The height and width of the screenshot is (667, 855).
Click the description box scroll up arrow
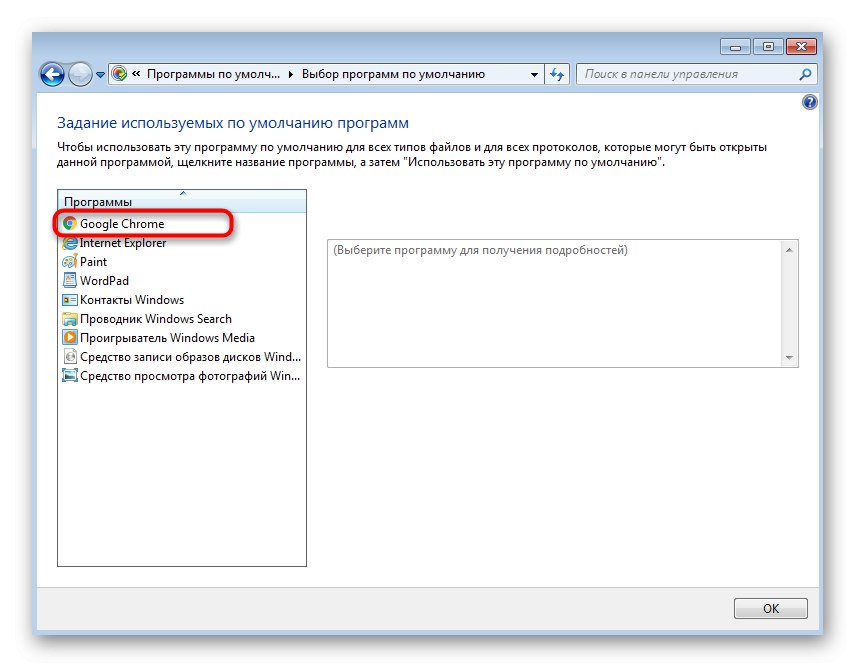789,250
